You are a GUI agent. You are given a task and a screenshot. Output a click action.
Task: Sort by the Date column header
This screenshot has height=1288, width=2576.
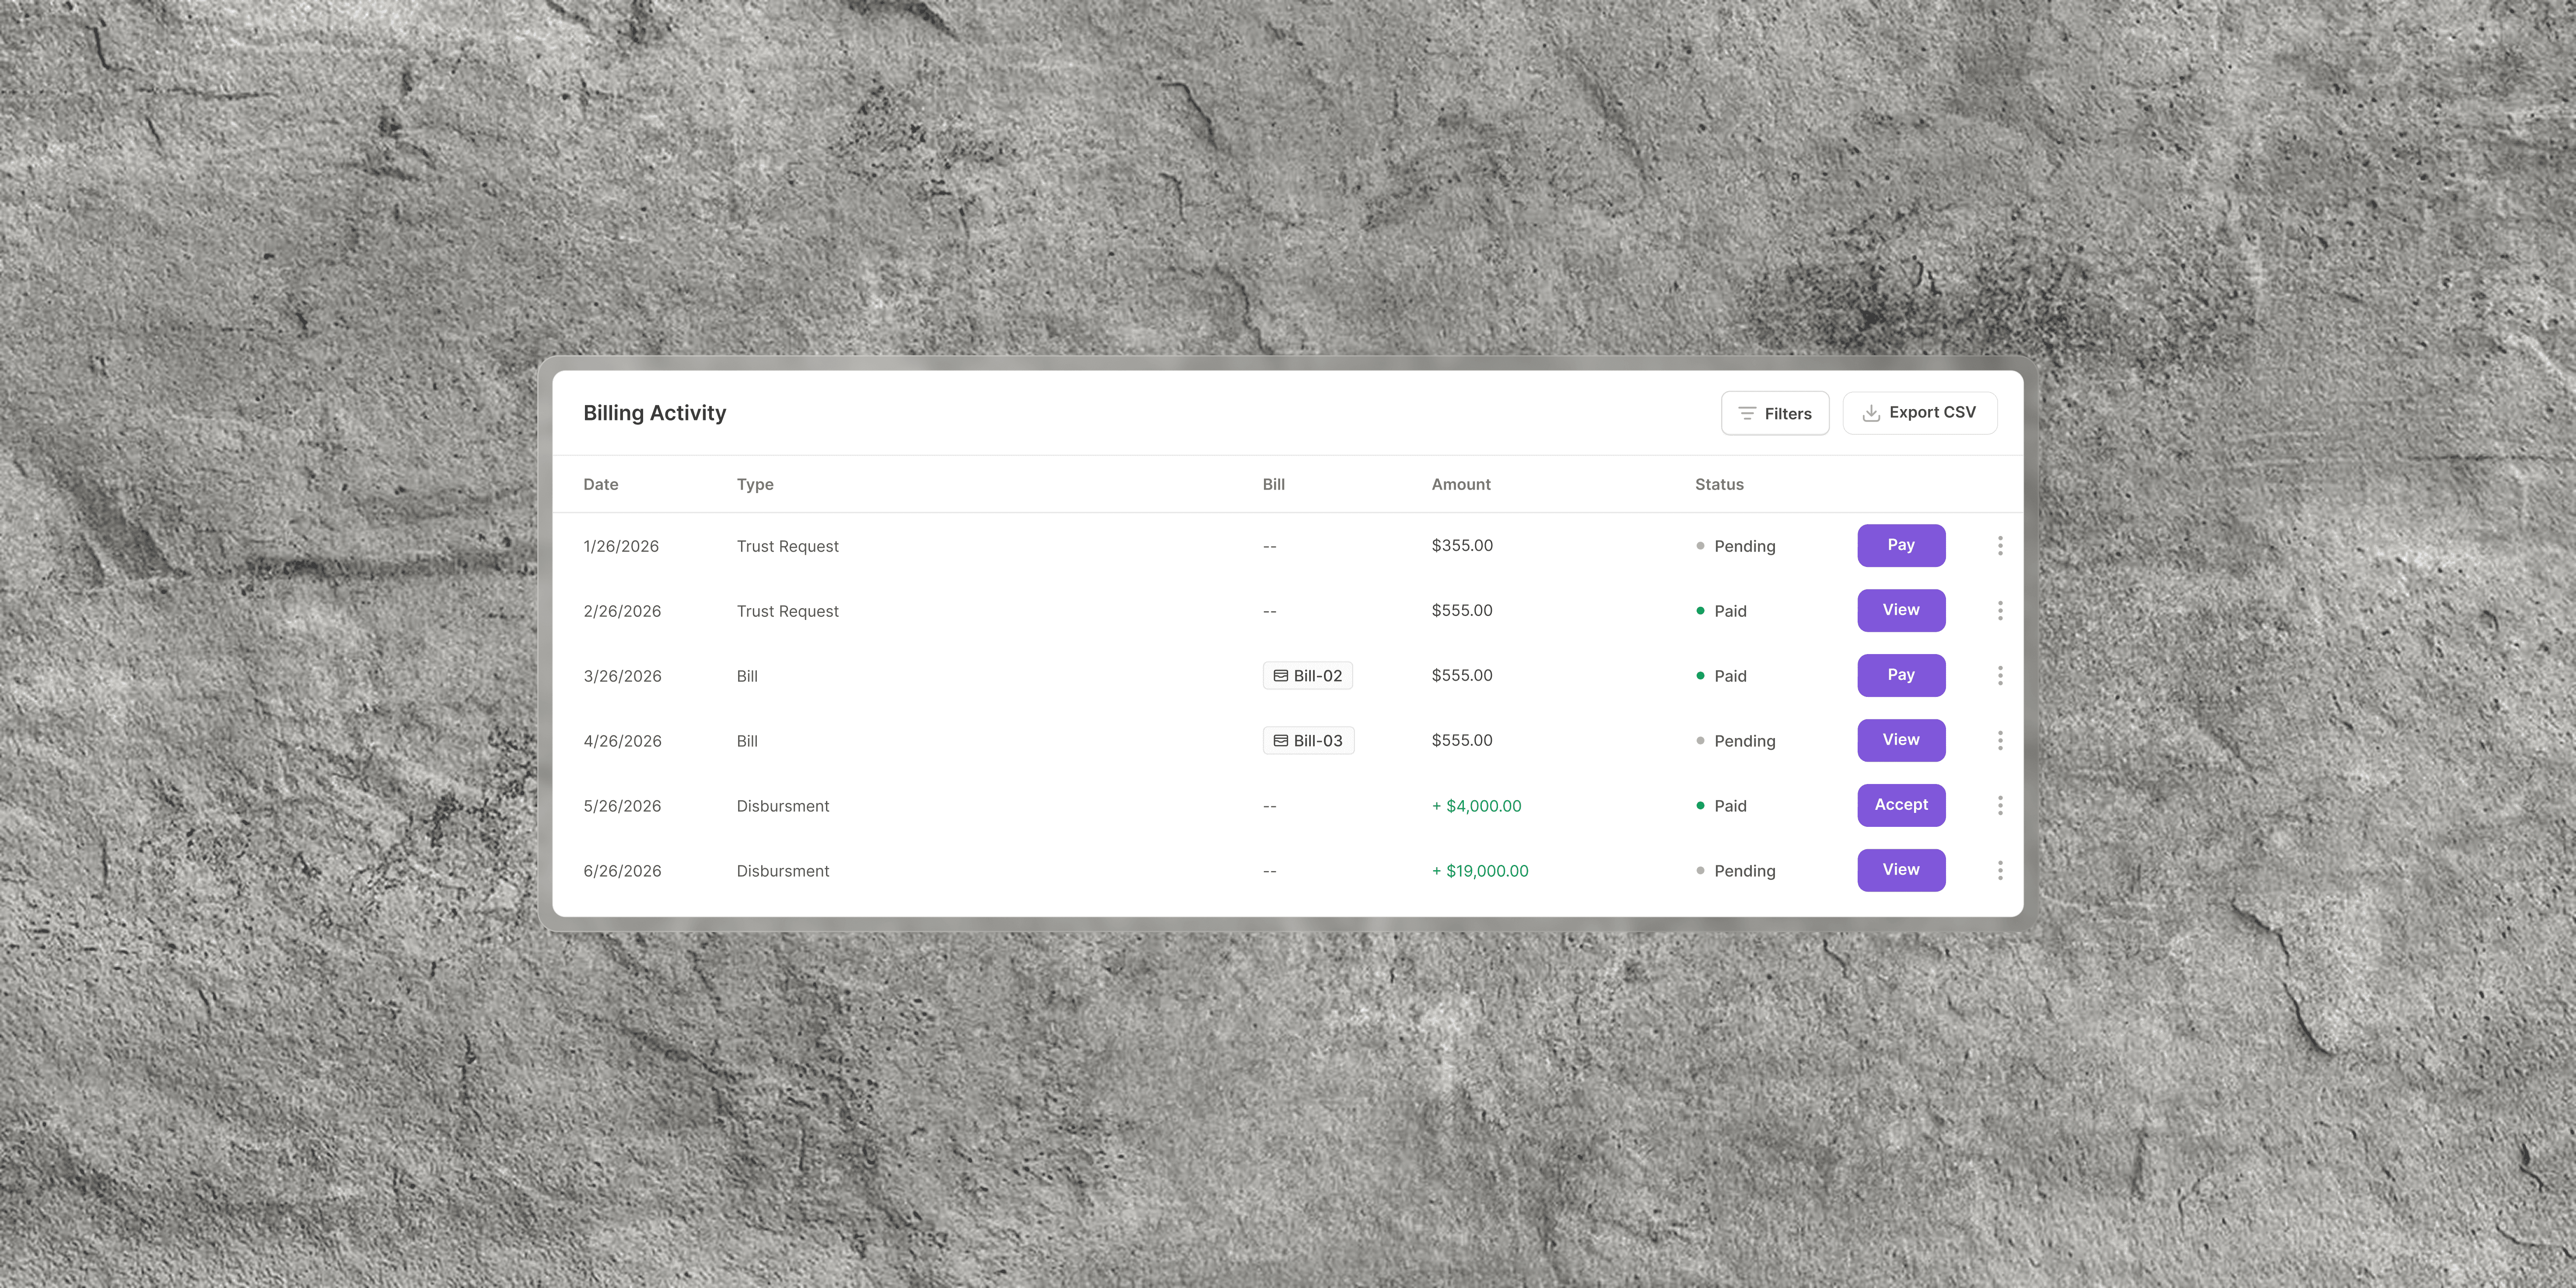click(601, 484)
